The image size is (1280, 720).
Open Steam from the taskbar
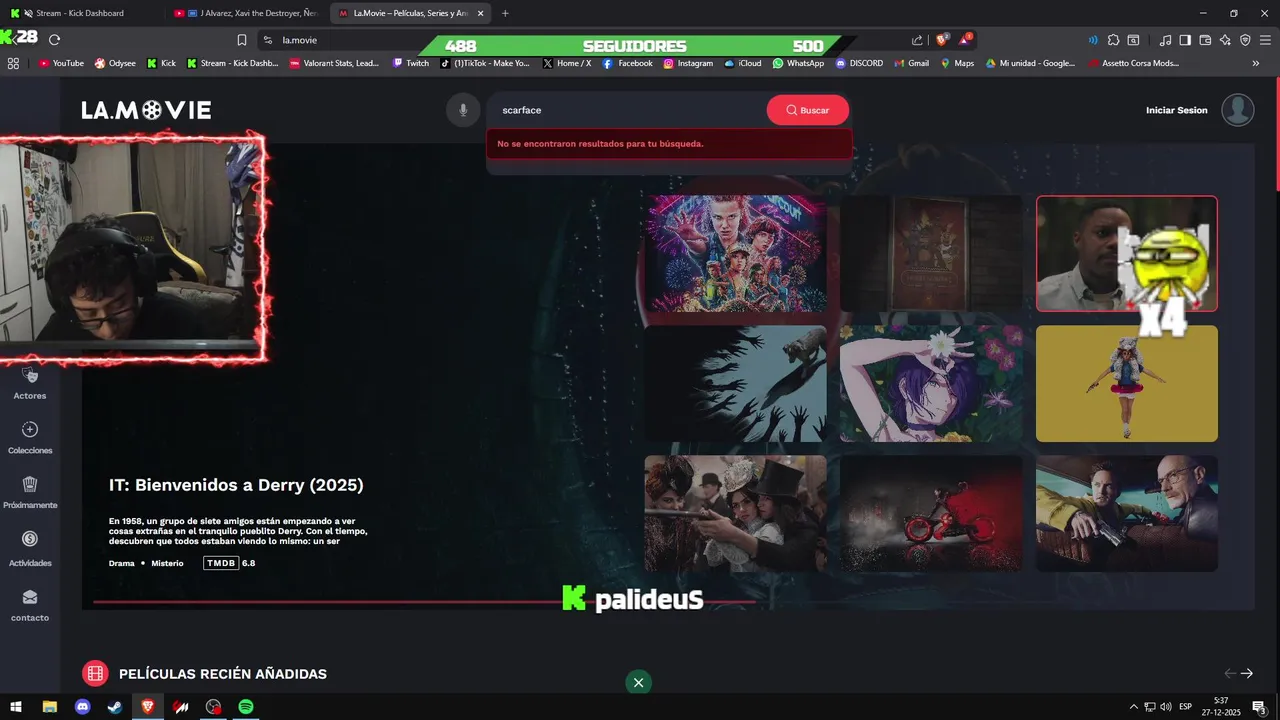pos(115,707)
